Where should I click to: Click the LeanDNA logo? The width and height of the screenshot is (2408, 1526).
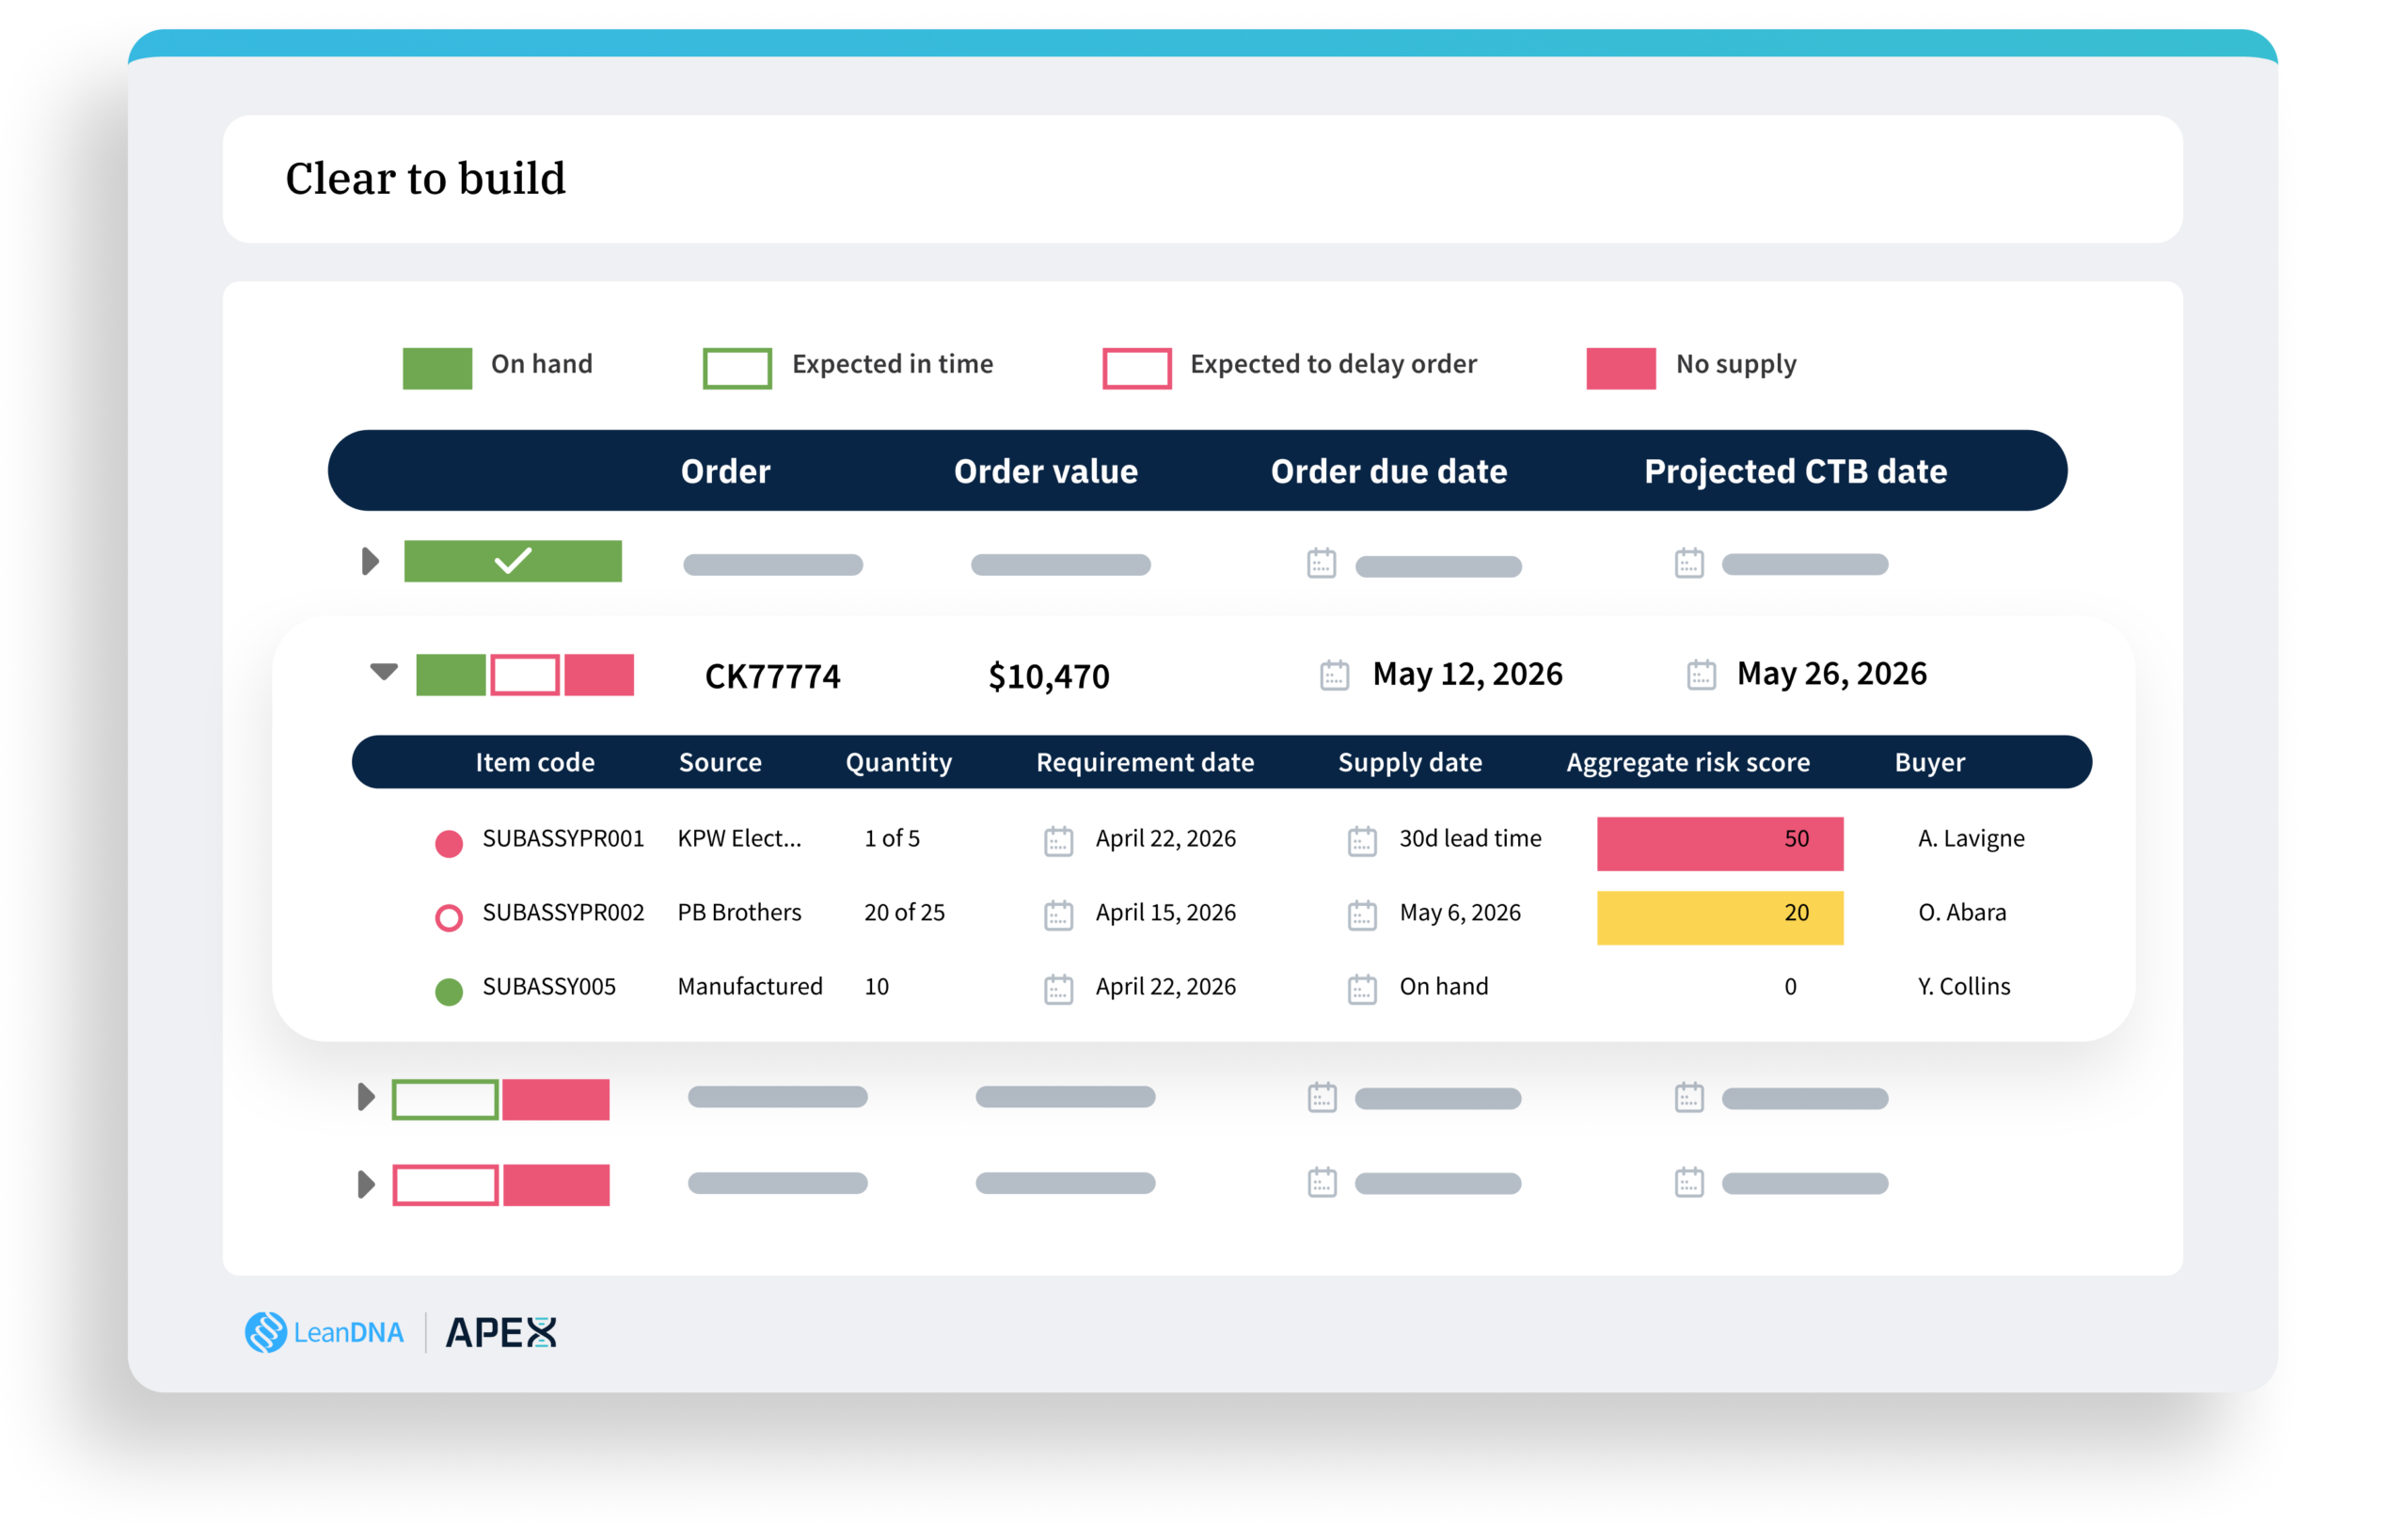point(324,1332)
